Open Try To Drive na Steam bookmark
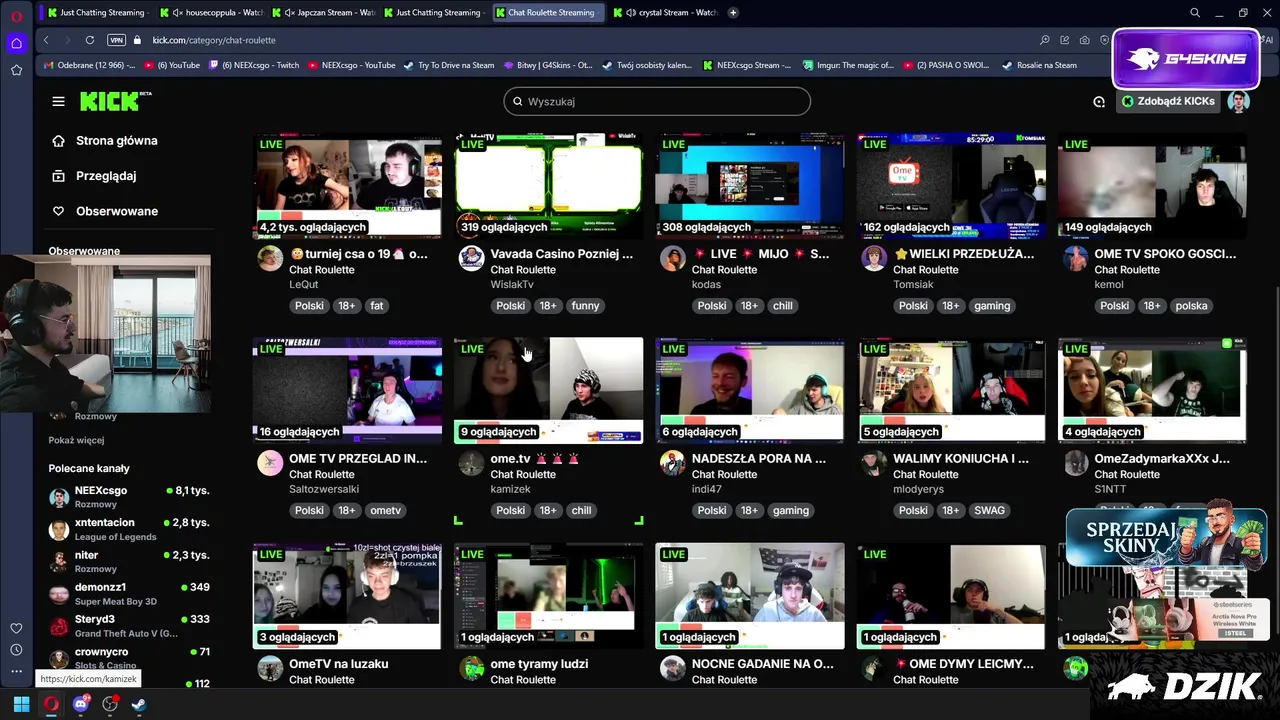Viewport: 1280px width, 720px height. pos(448,65)
